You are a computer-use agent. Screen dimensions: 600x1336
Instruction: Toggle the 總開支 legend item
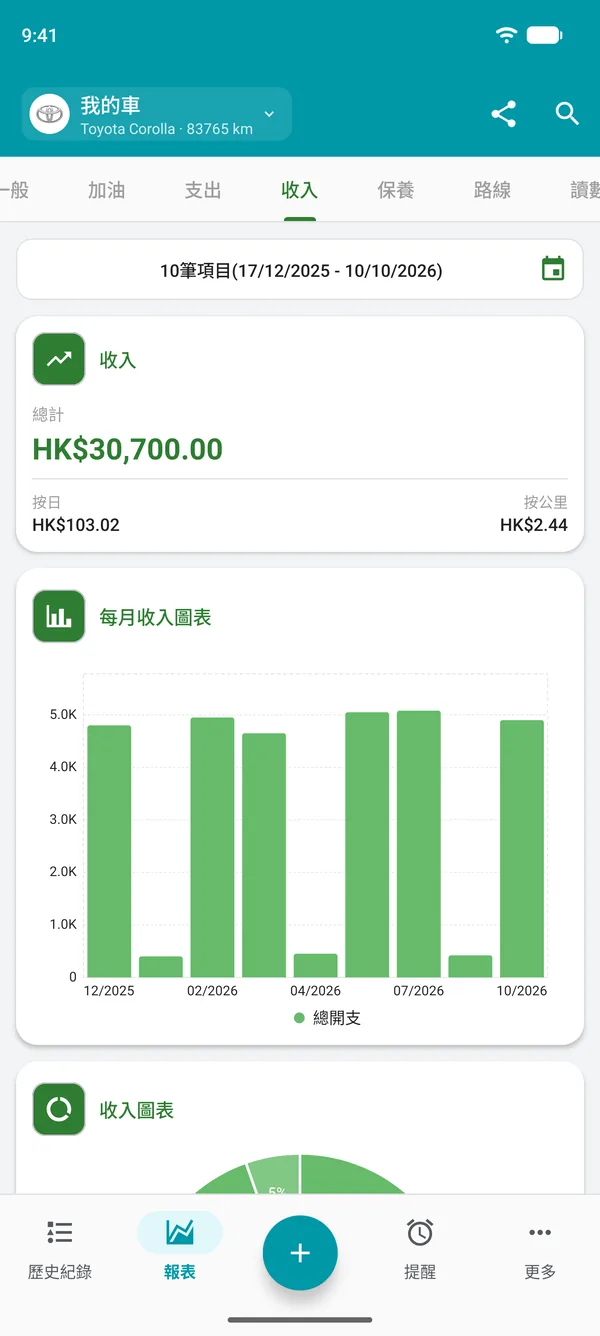pos(327,1018)
